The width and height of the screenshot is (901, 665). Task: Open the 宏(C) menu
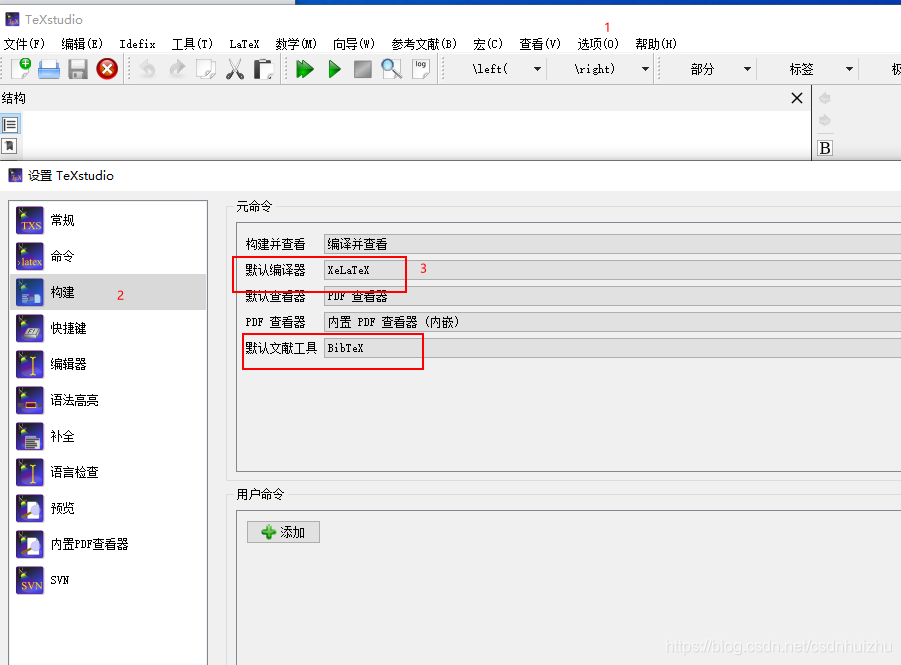pos(488,44)
